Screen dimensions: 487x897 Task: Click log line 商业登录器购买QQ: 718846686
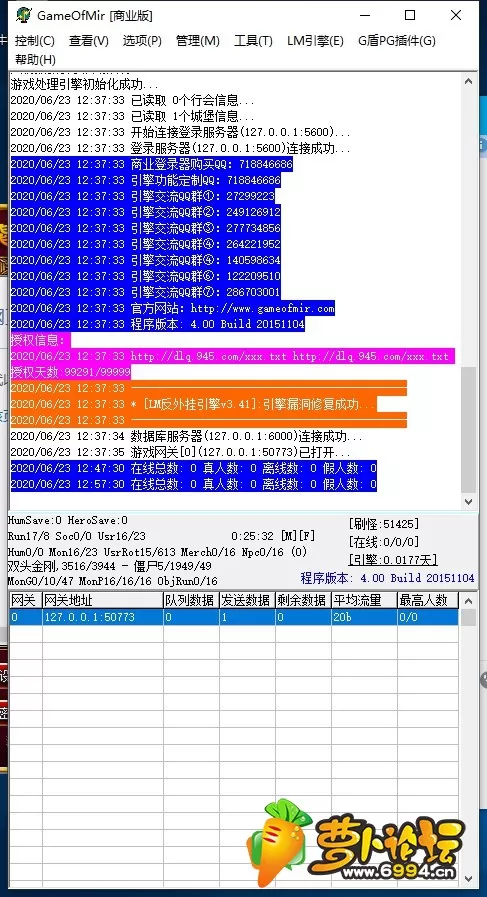(152, 165)
